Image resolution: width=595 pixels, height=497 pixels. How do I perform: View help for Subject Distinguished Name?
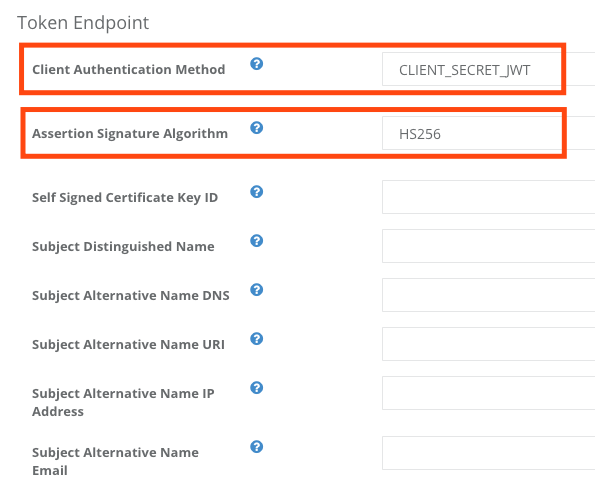[257, 241]
